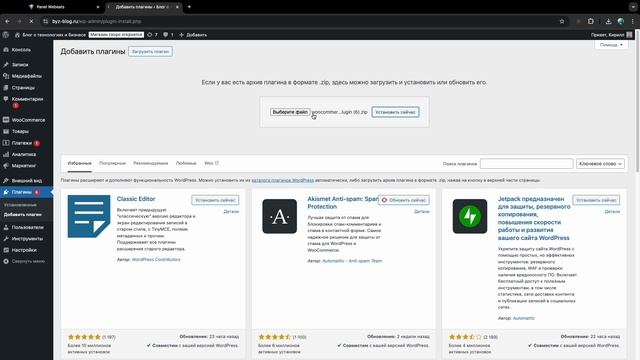Open the site name in the admin bar
The height and width of the screenshot is (360, 640).
[x=50, y=35]
